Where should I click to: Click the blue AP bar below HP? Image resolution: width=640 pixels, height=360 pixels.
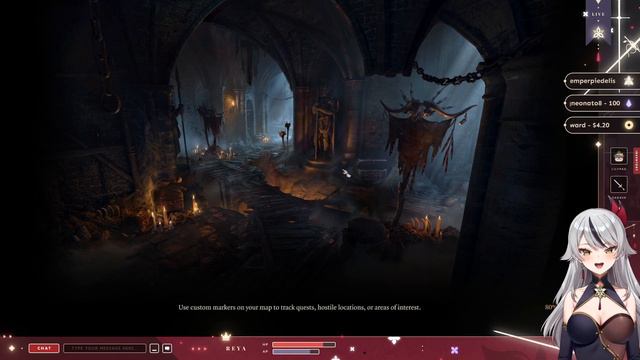pyautogui.click(x=296, y=351)
